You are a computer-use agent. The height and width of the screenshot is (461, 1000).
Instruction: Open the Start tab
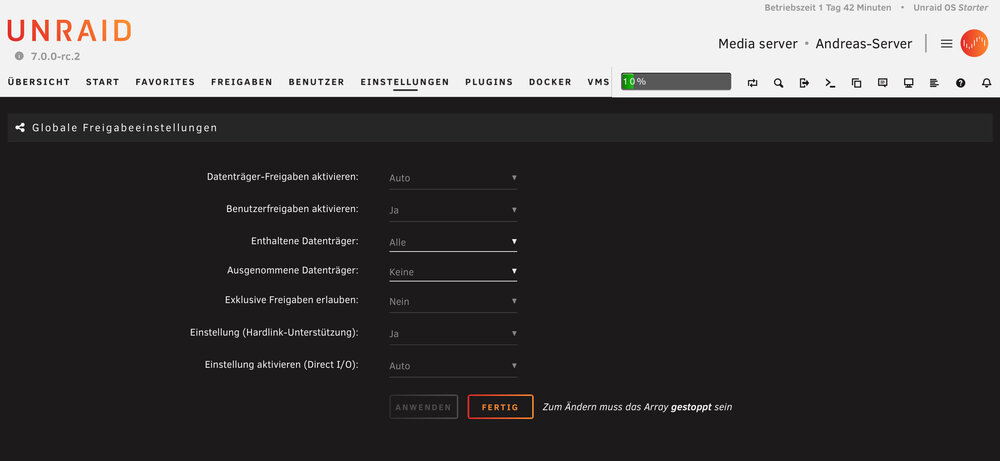click(x=103, y=82)
